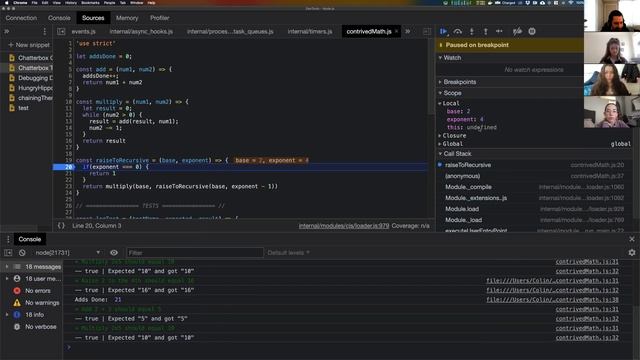Viewport: 640px width, 360px height.
Task: Hide the file navigator pane
Action: [61, 31]
